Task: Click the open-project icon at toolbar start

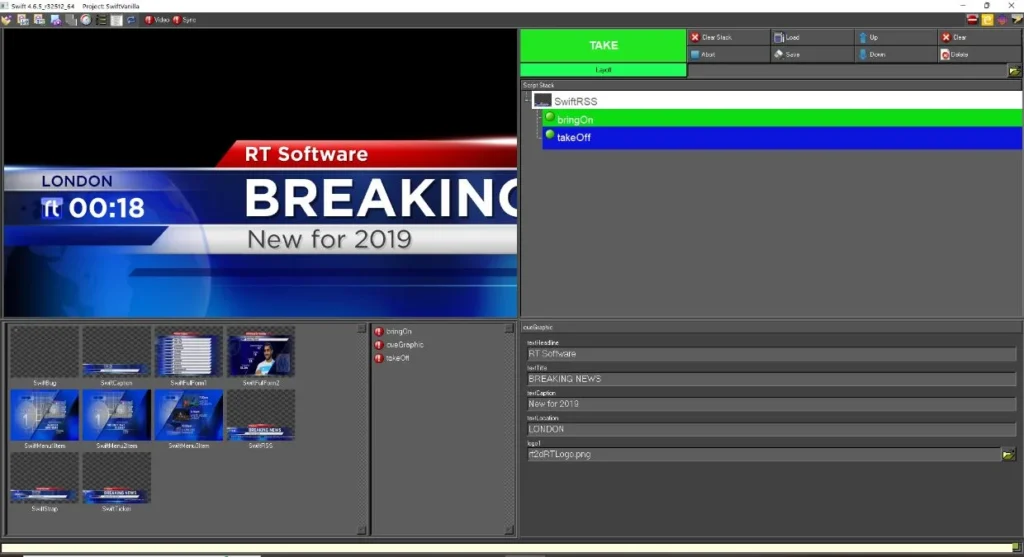Action: [7, 20]
